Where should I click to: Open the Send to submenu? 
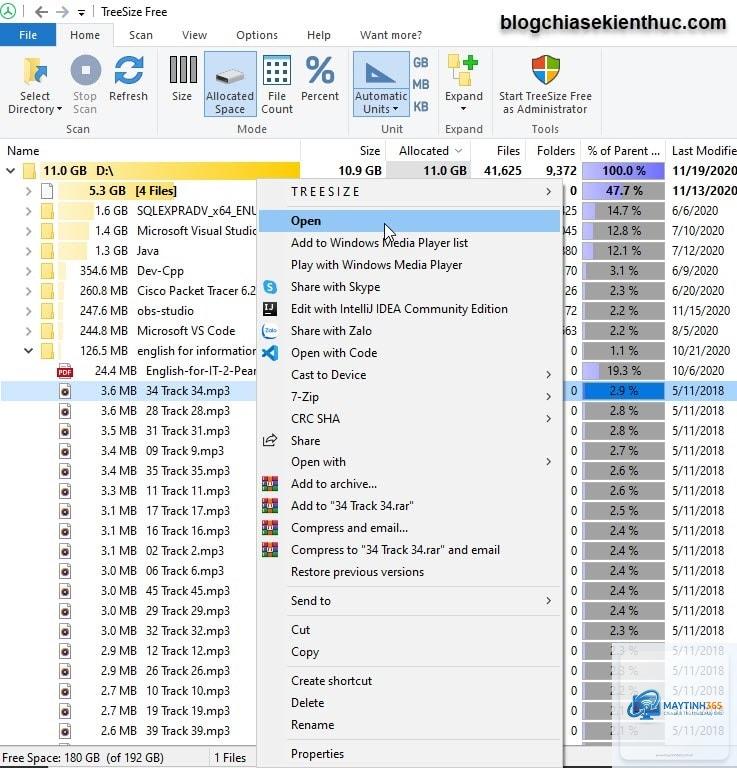pyautogui.click(x=409, y=601)
